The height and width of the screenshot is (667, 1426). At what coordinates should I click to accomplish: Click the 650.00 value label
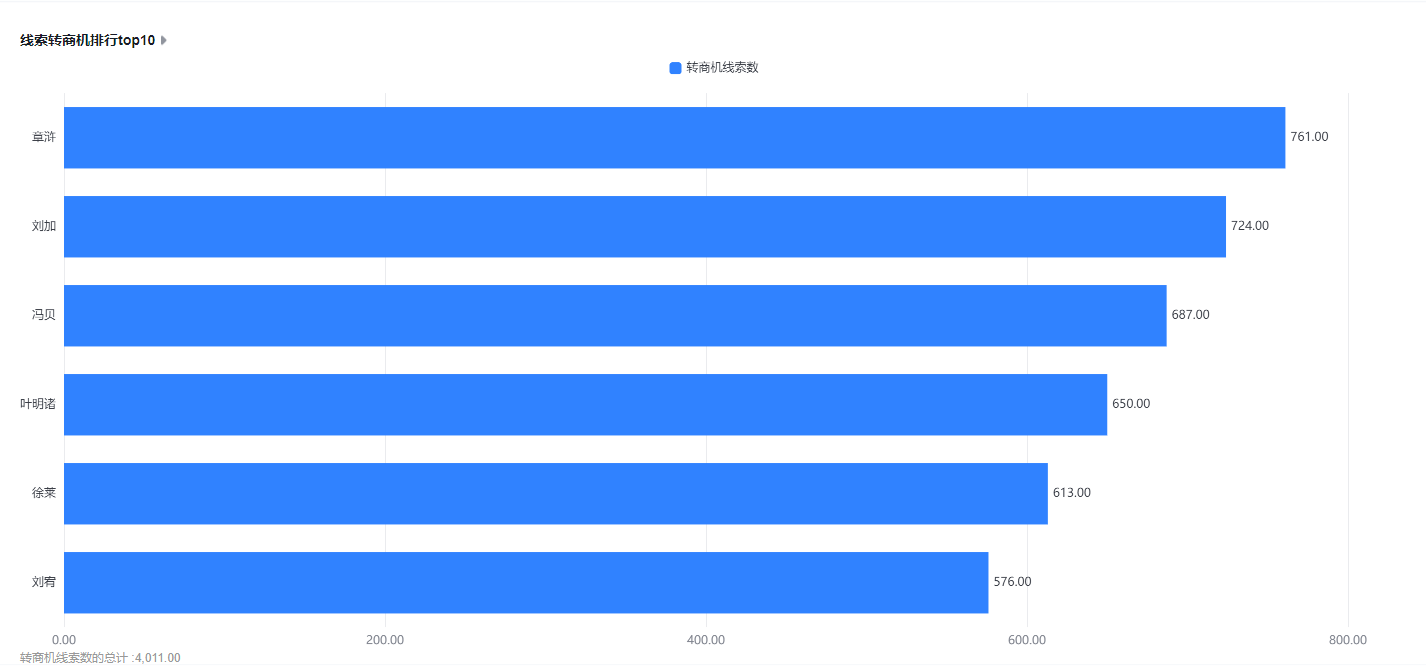pos(1131,404)
